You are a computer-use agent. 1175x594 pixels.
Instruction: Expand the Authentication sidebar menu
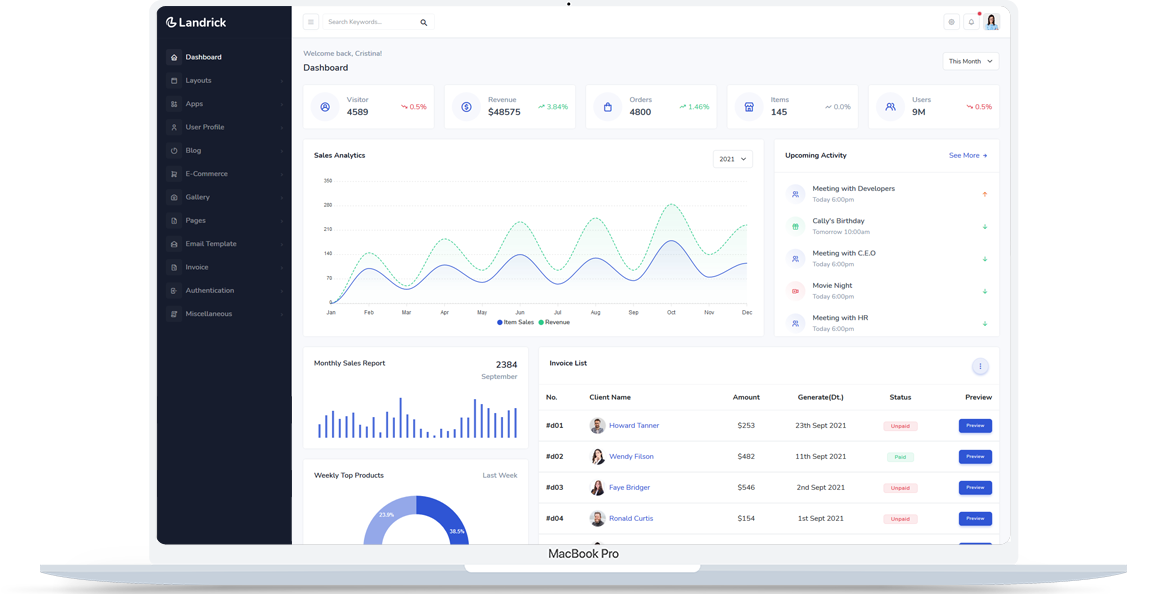click(210, 291)
